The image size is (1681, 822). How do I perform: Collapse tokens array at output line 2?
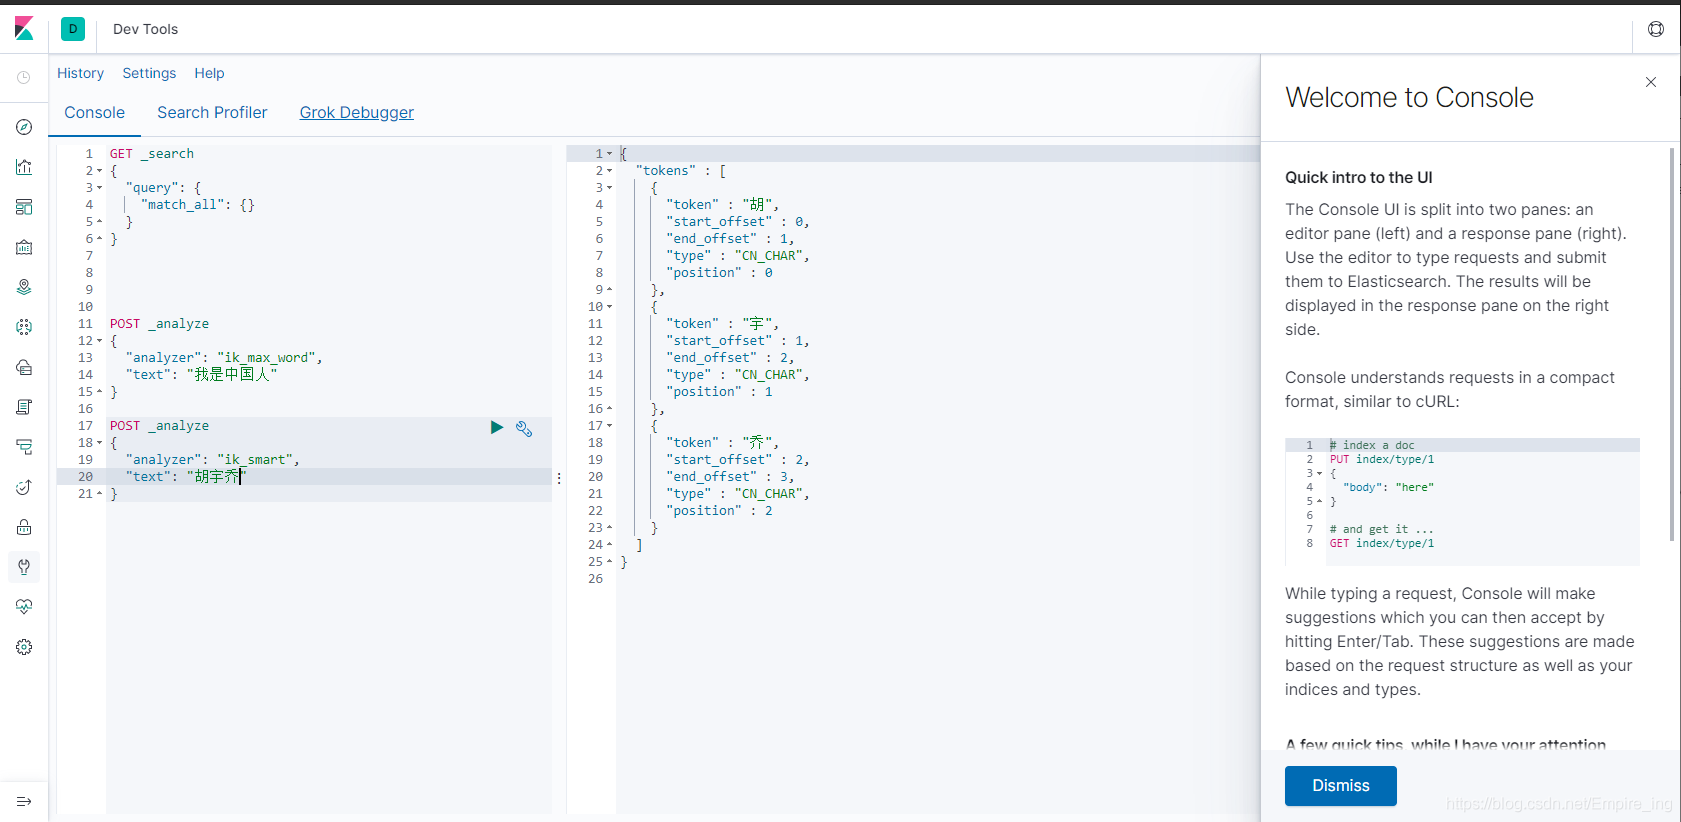610,171
